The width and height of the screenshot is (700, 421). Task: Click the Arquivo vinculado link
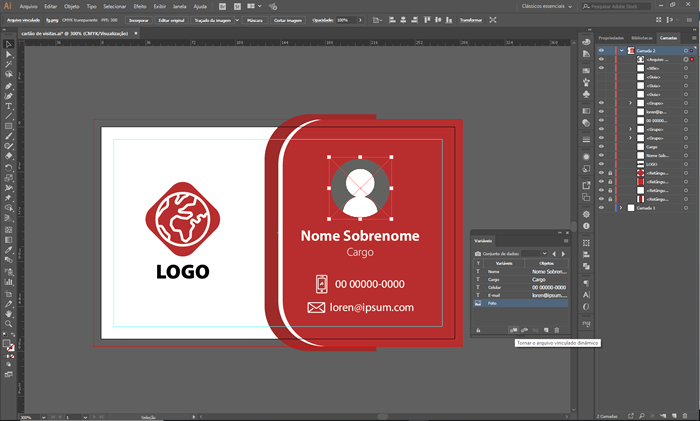click(x=23, y=20)
